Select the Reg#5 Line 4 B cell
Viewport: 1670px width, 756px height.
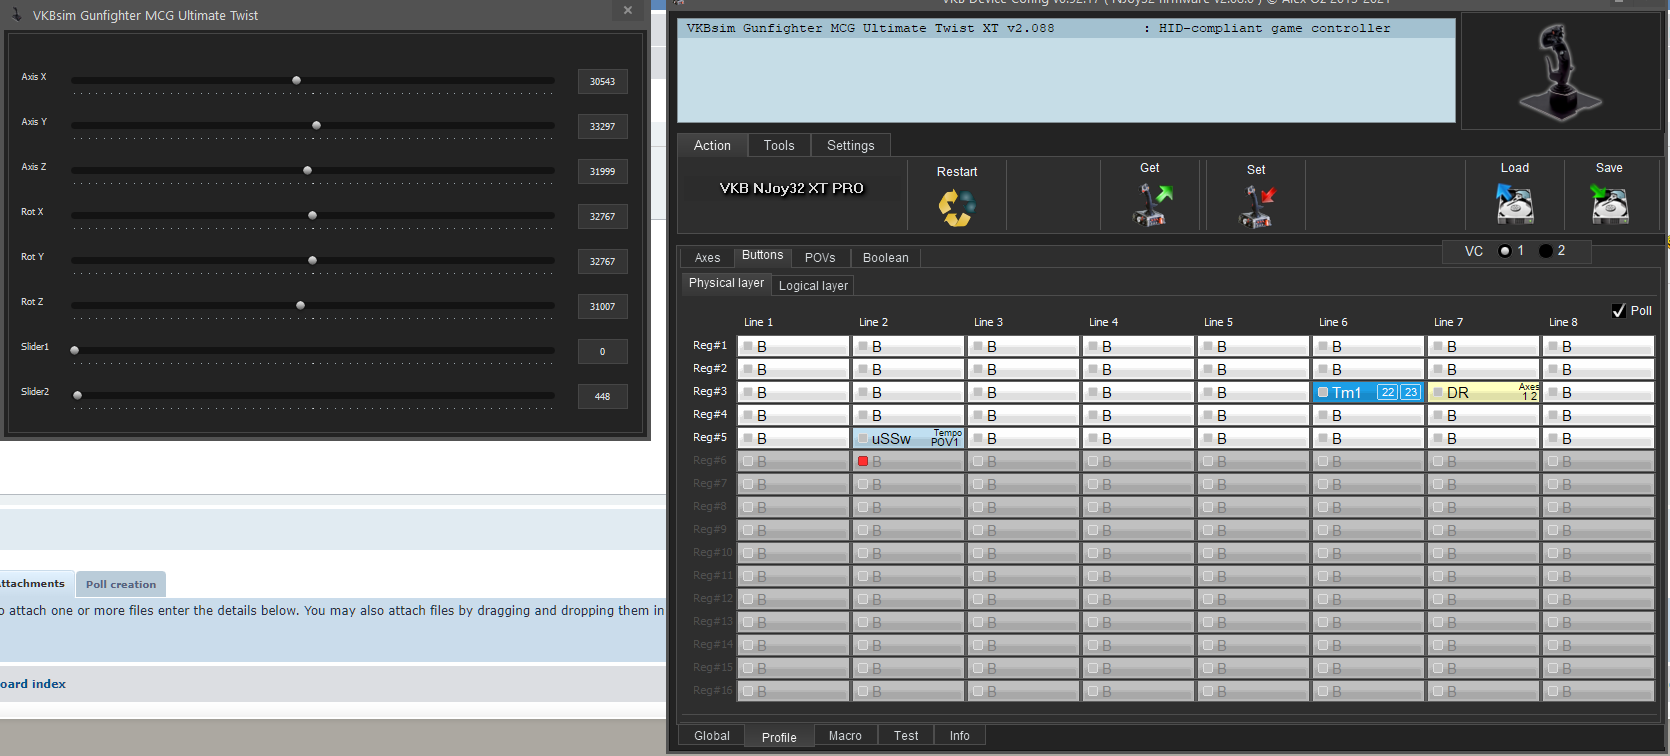[1138, 438]
